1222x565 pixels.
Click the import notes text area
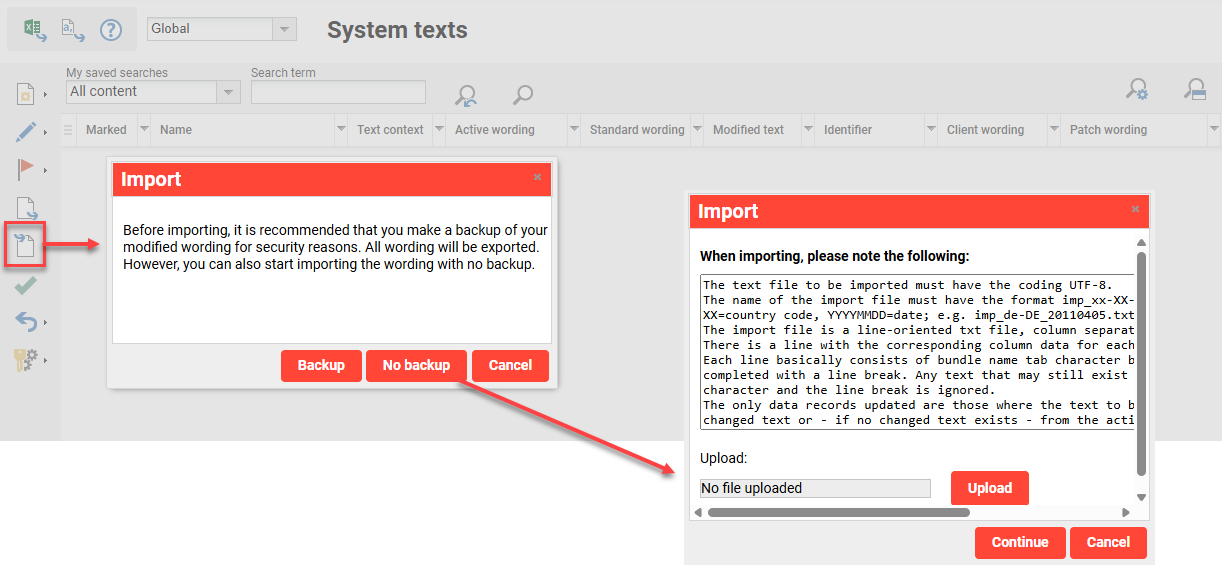917,351
